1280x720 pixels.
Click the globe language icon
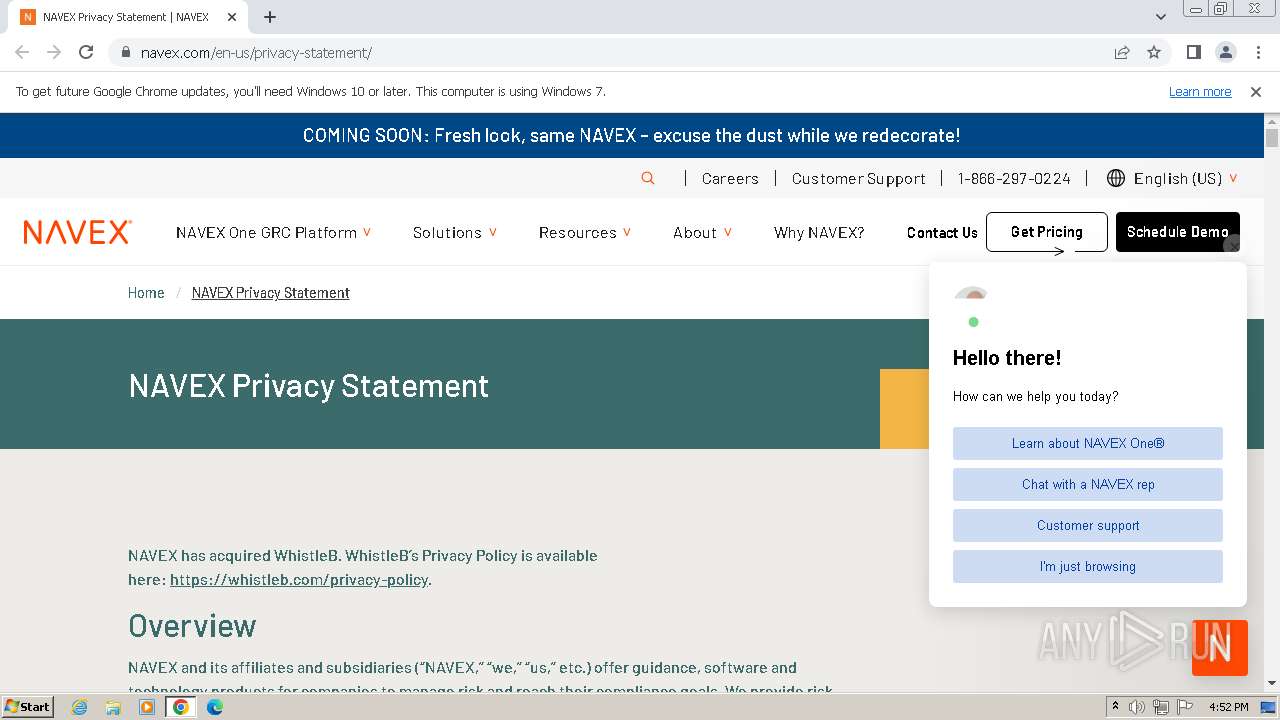(x=1116, y=178)
